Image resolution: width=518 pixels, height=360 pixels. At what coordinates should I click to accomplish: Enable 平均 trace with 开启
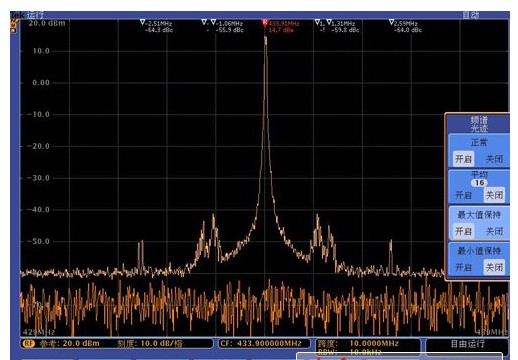pos(463,195)
